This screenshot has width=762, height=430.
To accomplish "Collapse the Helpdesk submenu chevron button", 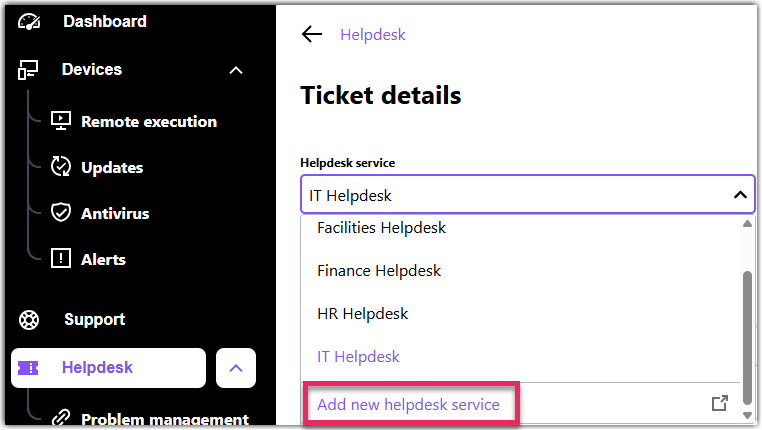I will click(x=236, y=368).
